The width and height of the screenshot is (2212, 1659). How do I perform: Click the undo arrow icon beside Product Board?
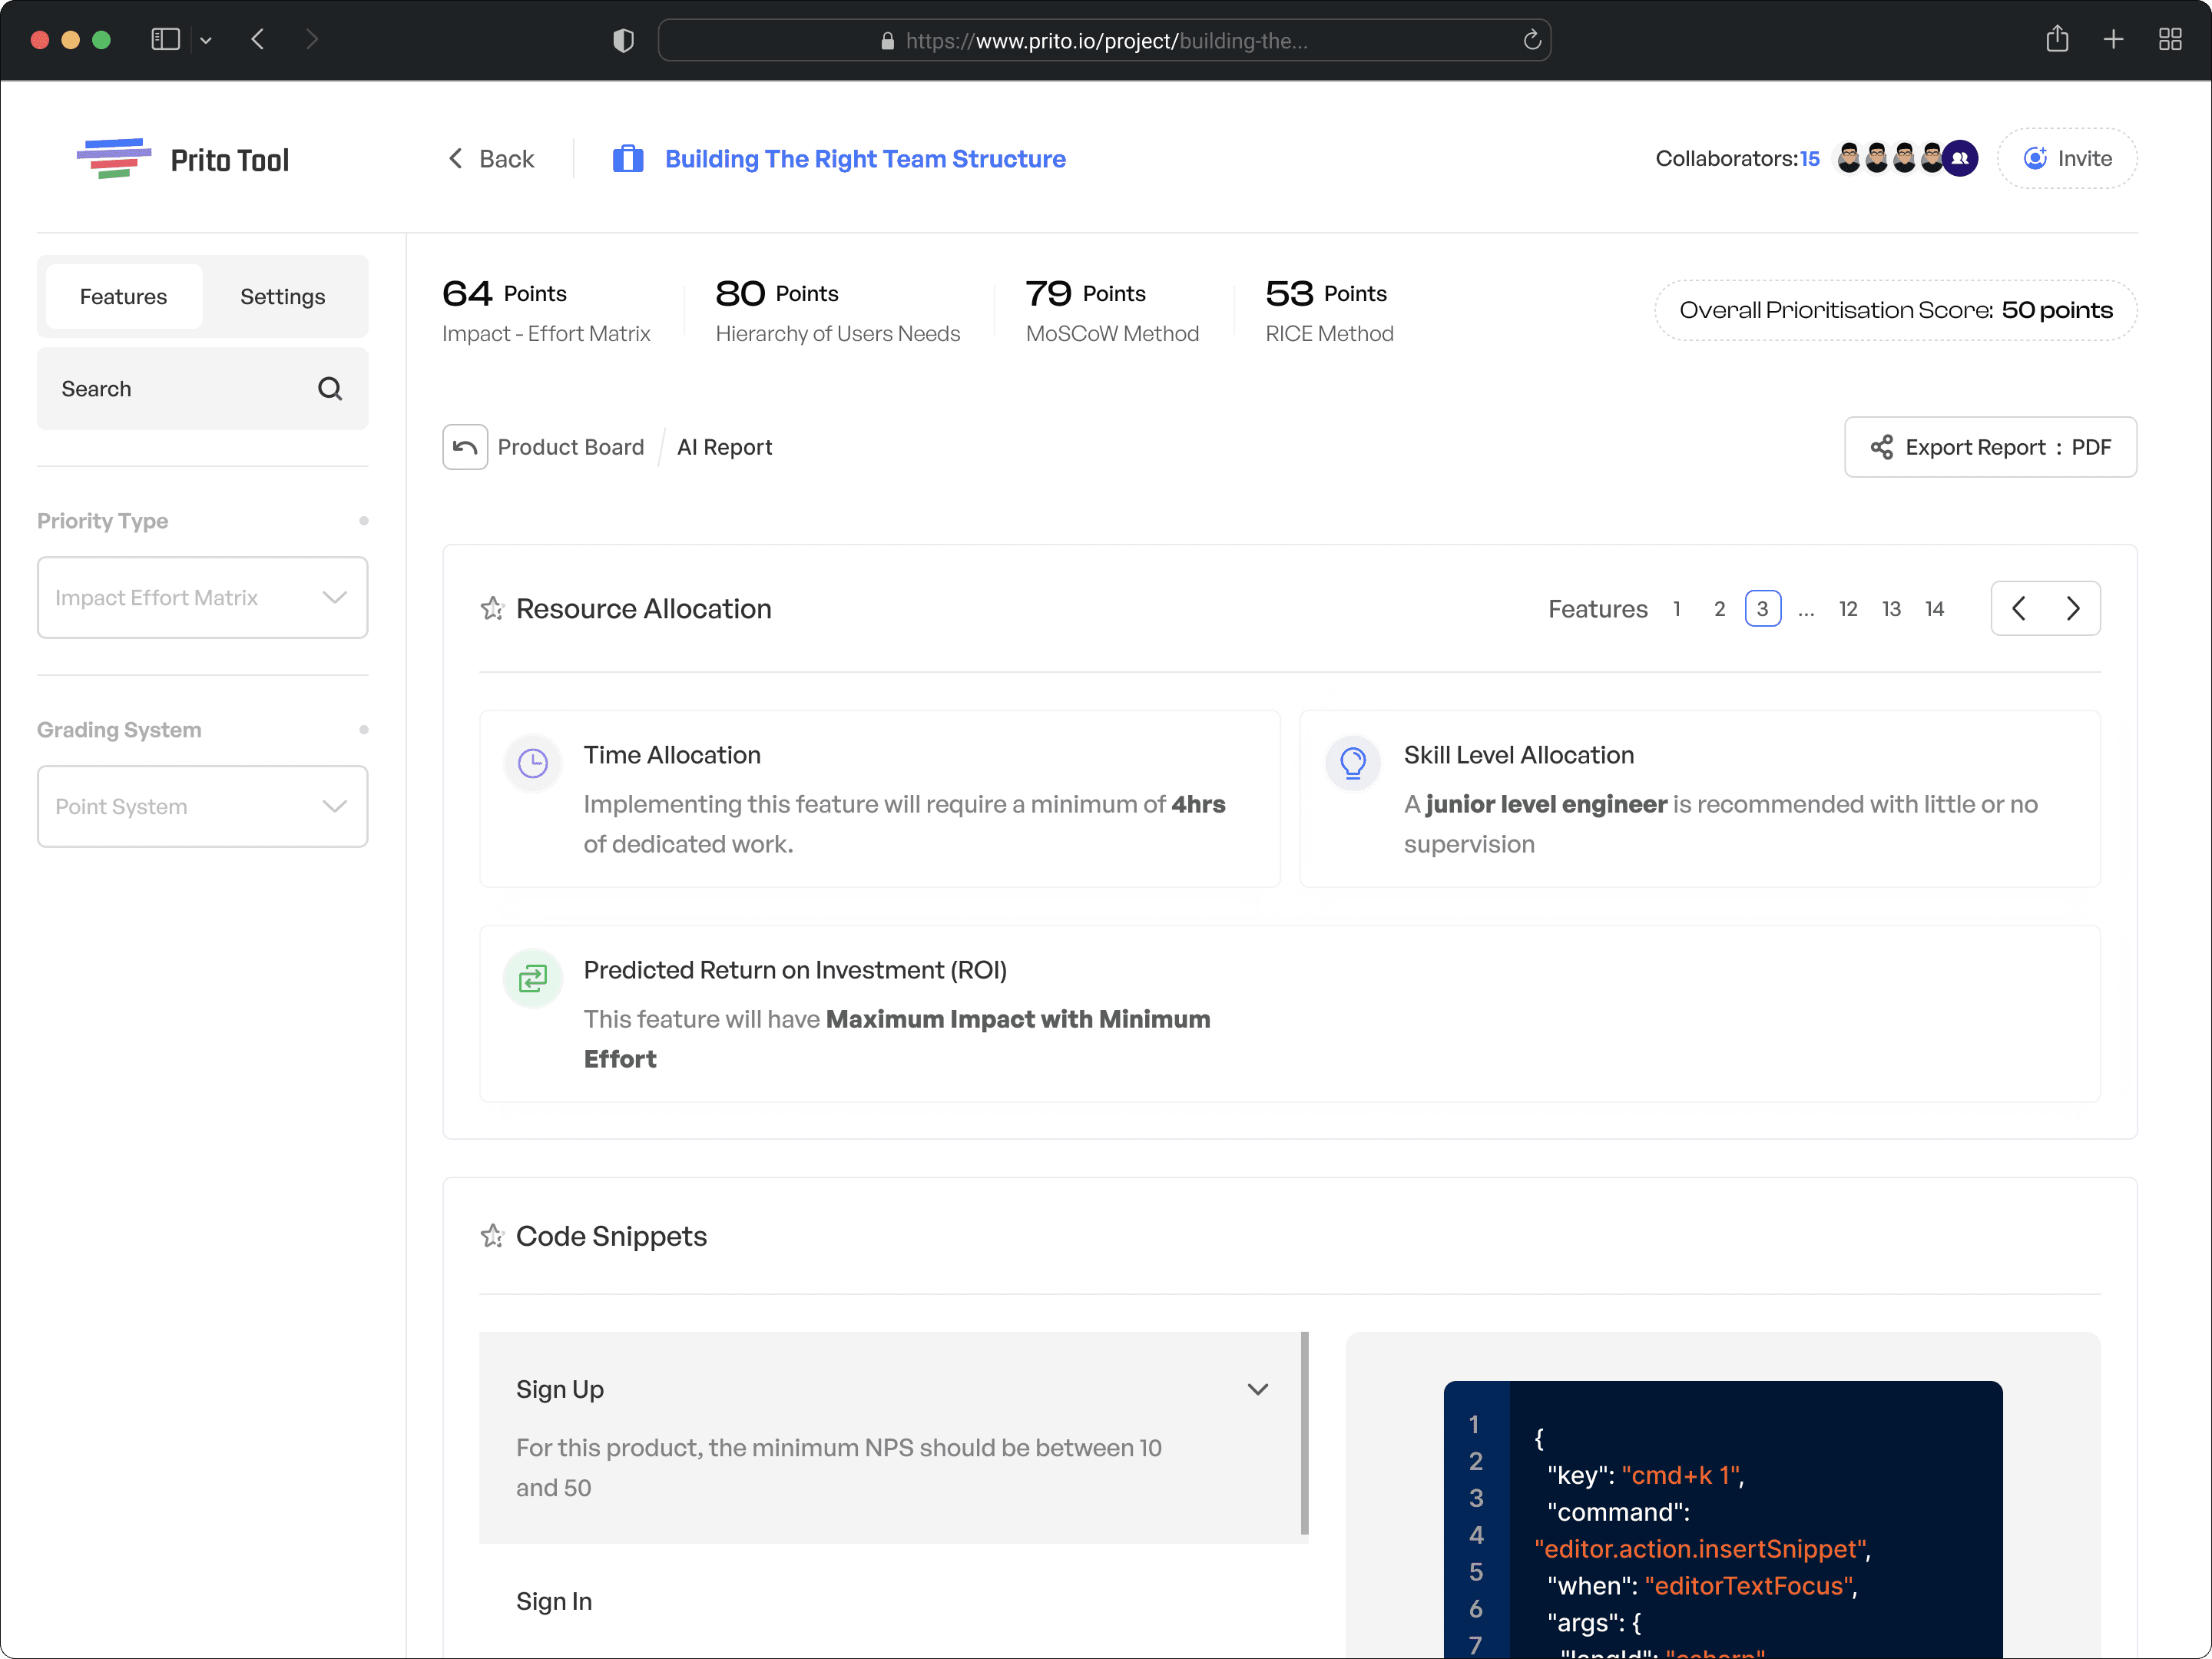[x=465, y=447]
